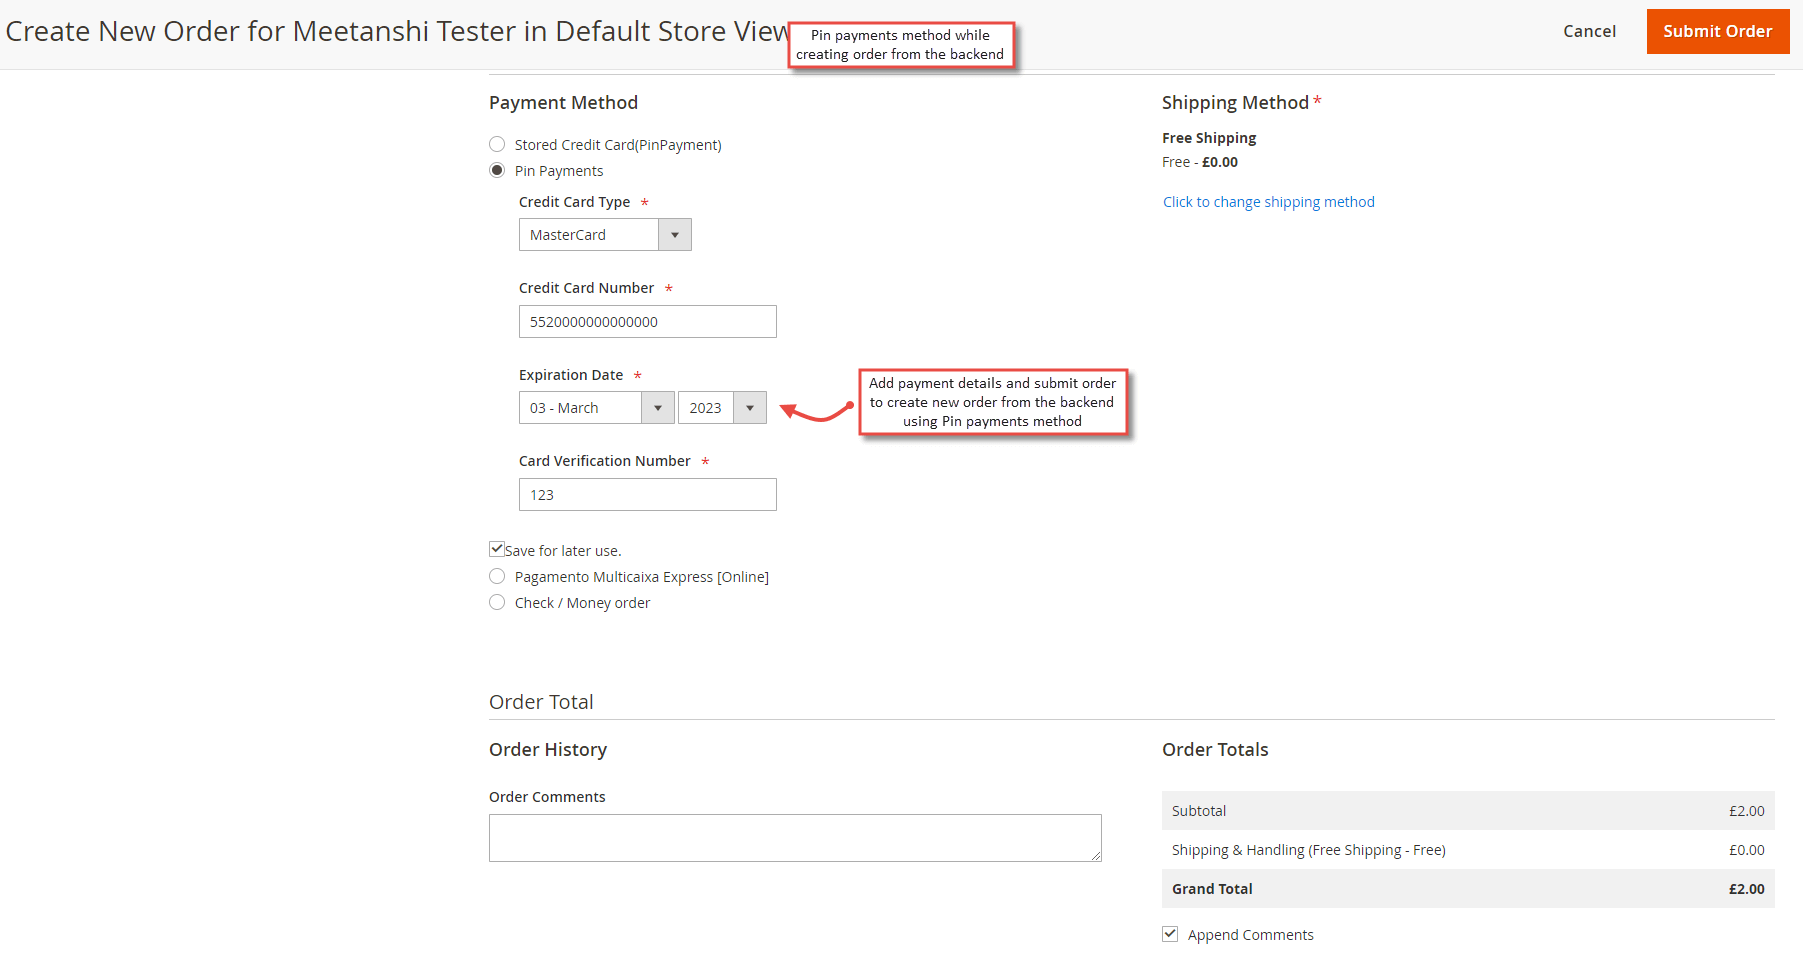
Task: Click inside the Order Comments text area
Action: pyautogui.click(x=794, y=837)
